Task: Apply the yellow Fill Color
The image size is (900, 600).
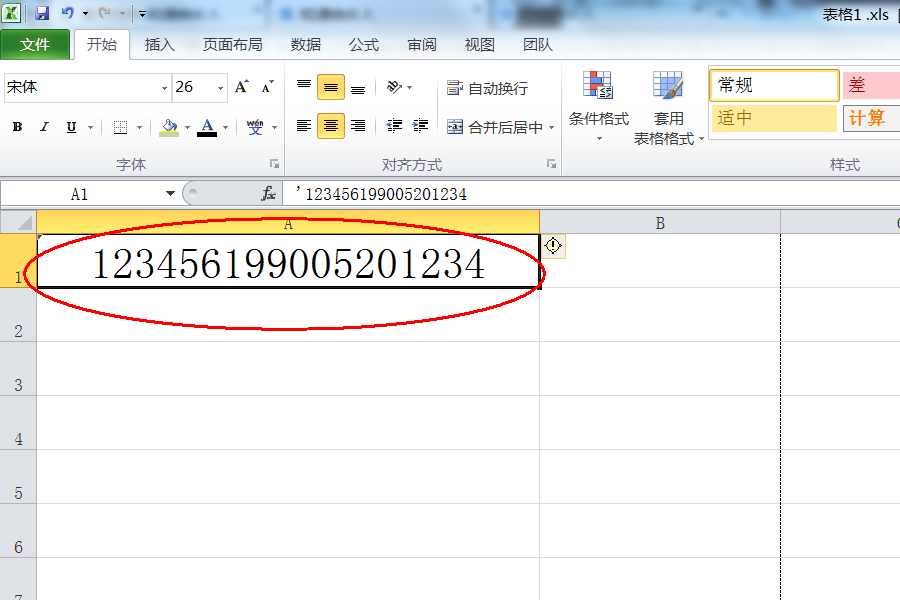Action: click(169, 127)
